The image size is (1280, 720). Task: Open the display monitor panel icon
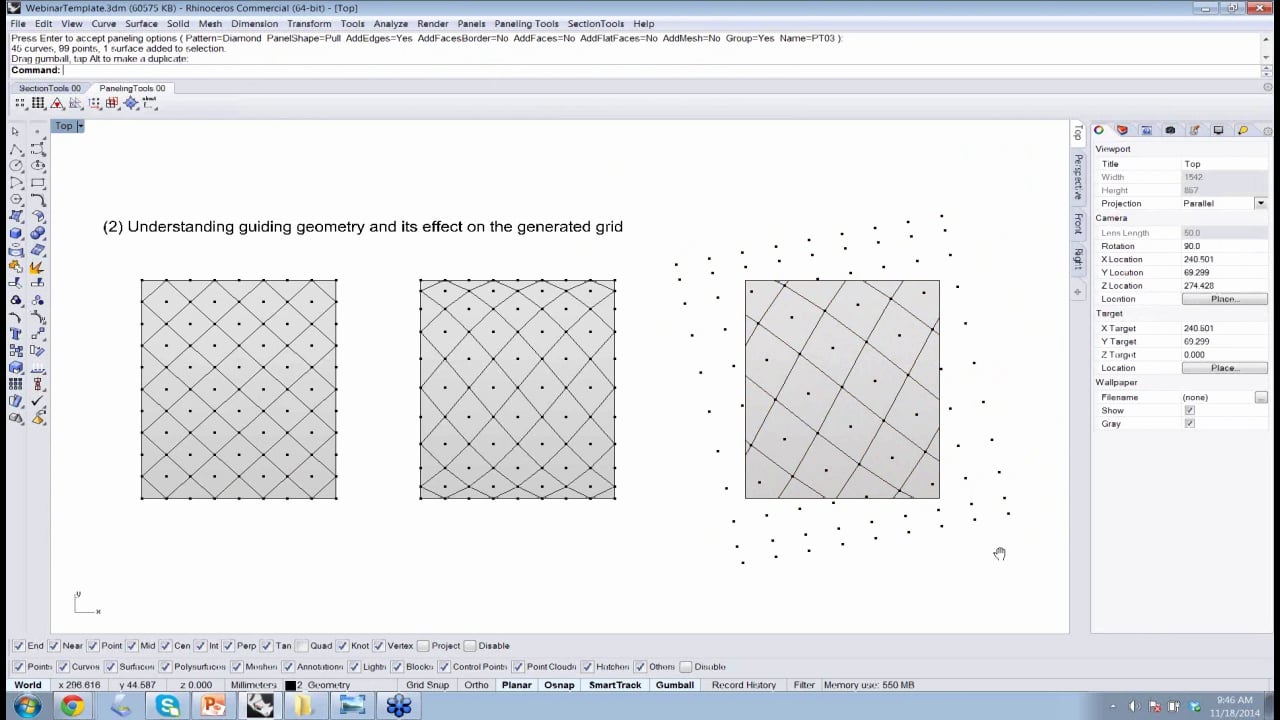(x=1218, y=130)
